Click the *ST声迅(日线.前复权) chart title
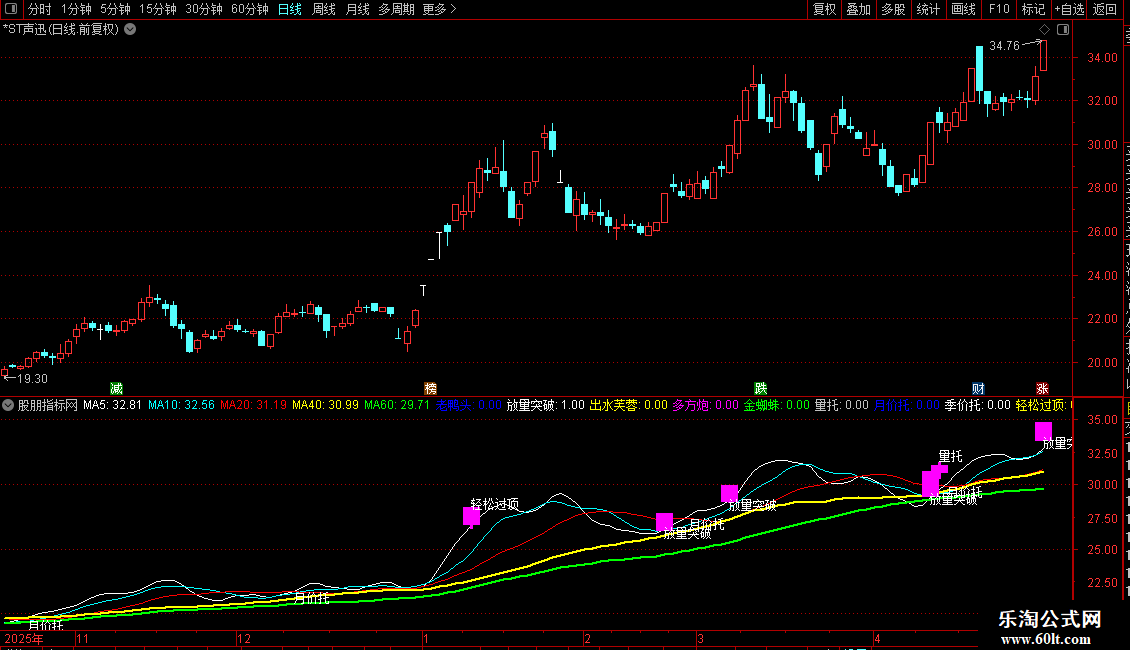Viewport: 1130px width, 650px height. point(61,30)
